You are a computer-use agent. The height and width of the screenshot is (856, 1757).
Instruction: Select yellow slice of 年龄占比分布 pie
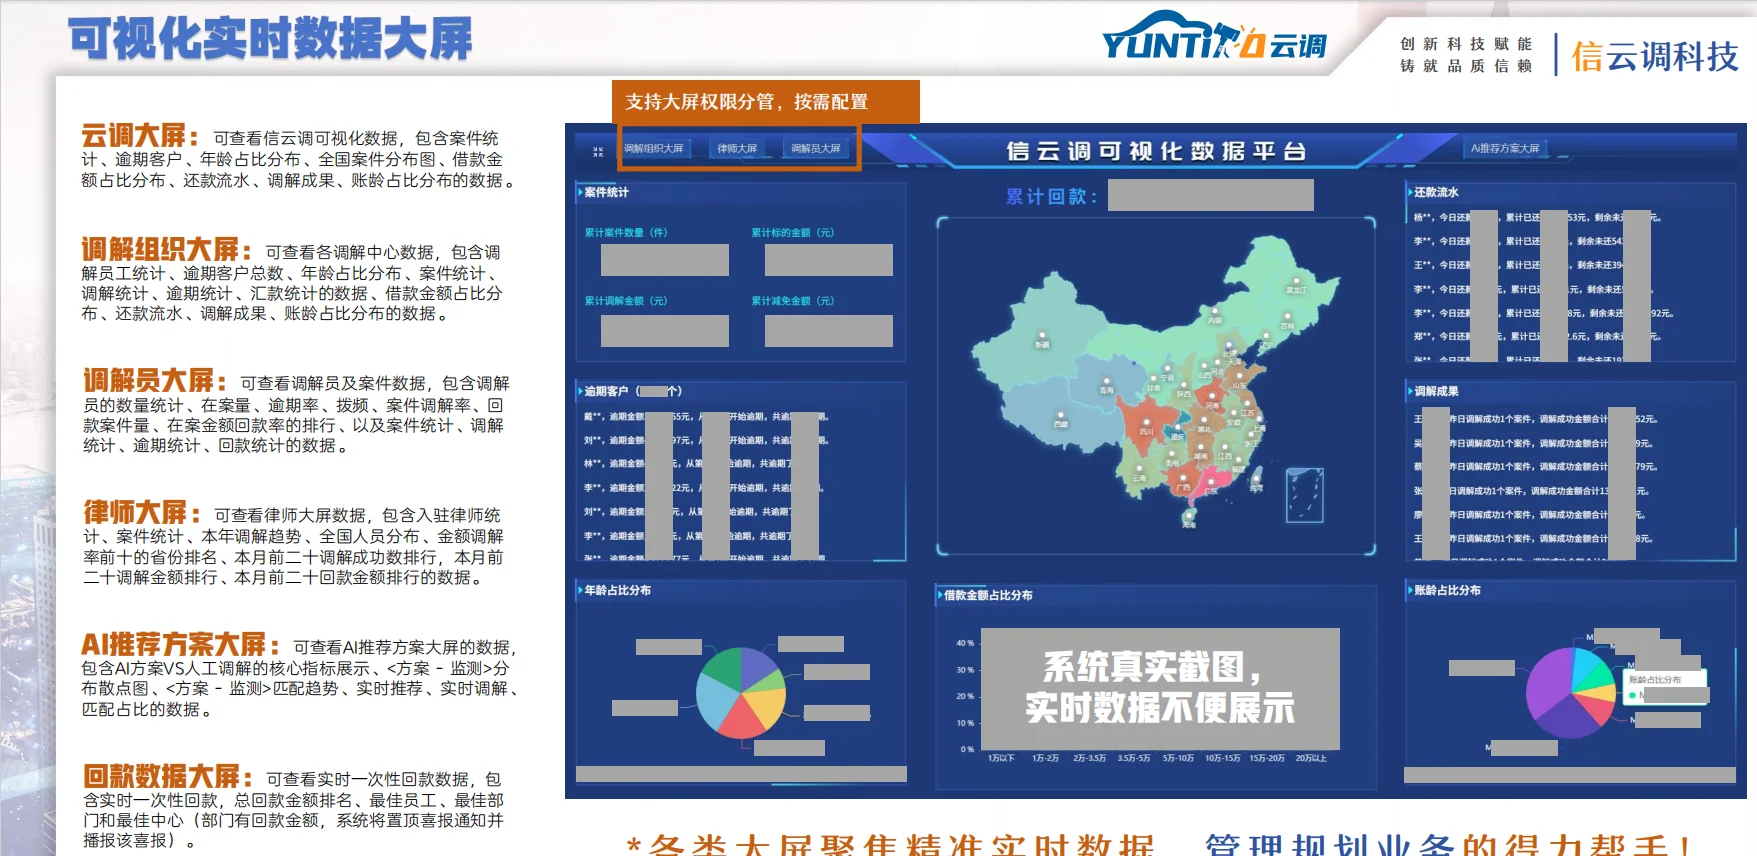click(x=767, y=707)
